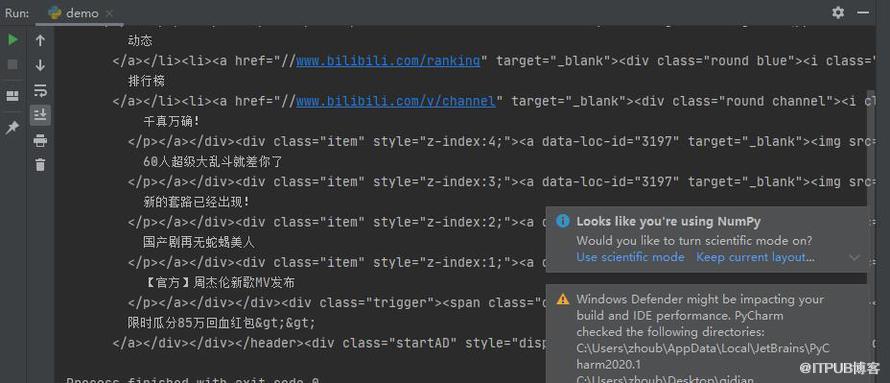Toggle scroll to end icon
The width and height of the screenshot is (890, 383).
tap(40, 115)
